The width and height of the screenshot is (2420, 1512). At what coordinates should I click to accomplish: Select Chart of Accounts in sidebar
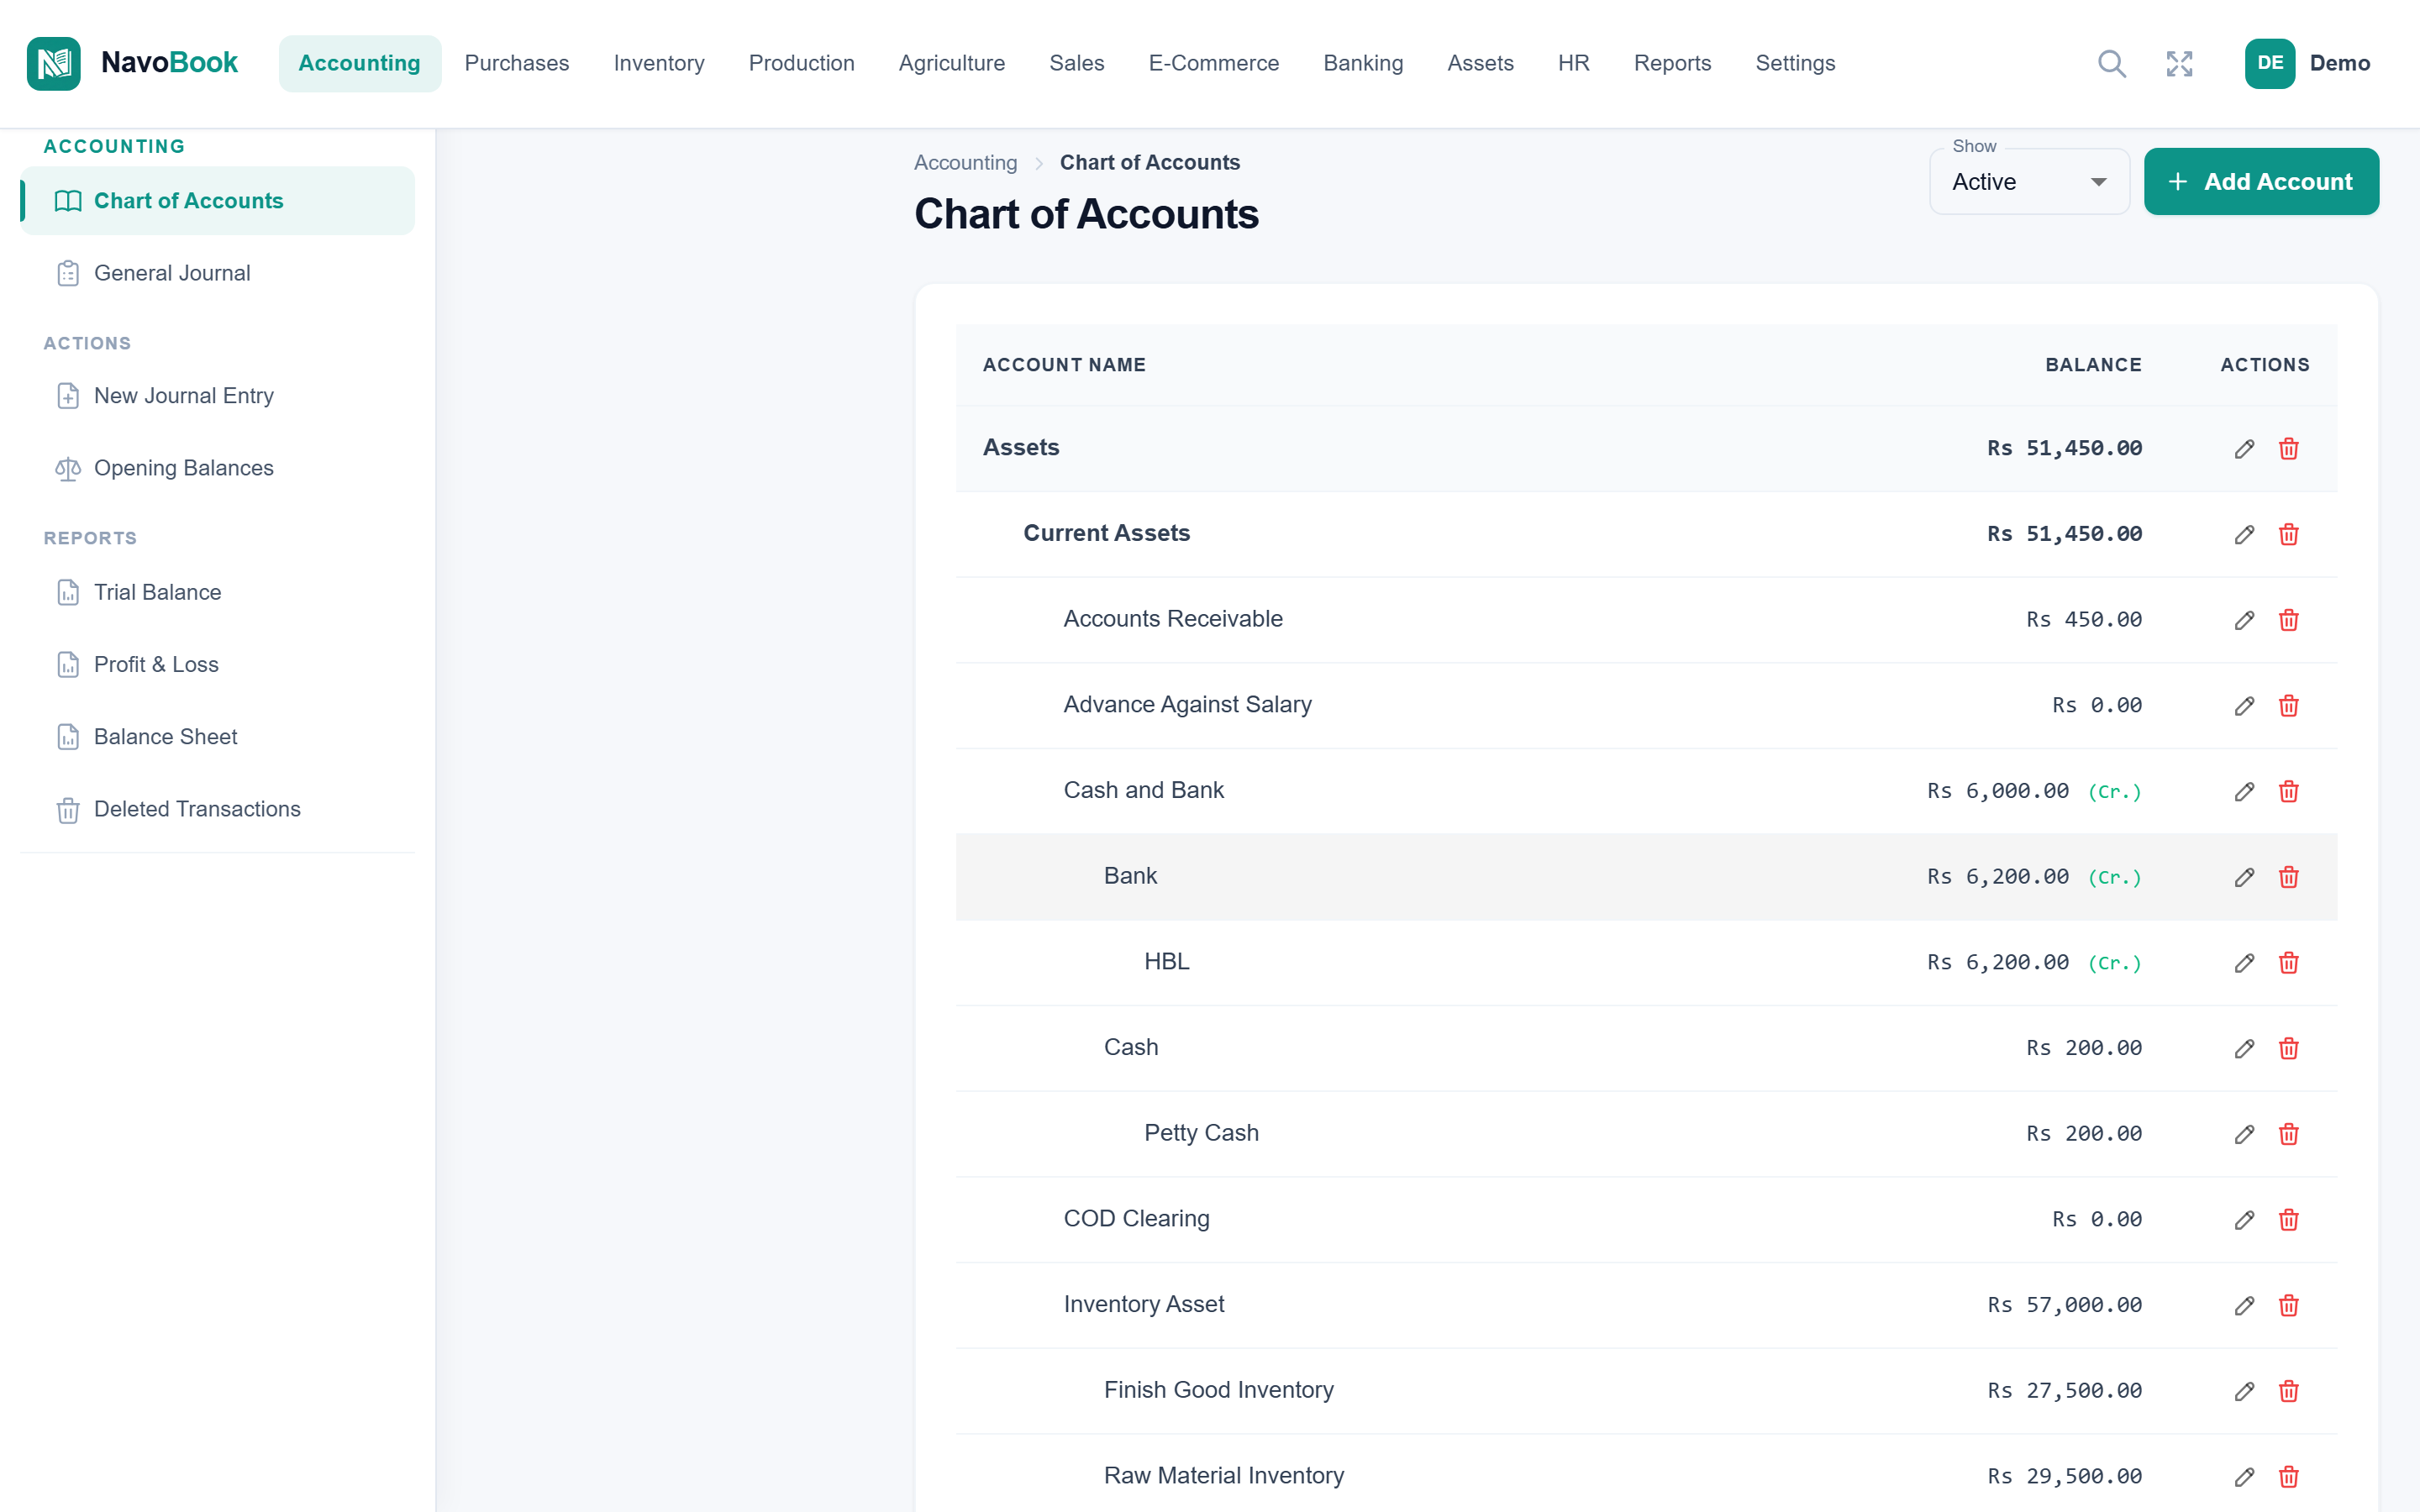pyautogui.click(x=217, y=201)
